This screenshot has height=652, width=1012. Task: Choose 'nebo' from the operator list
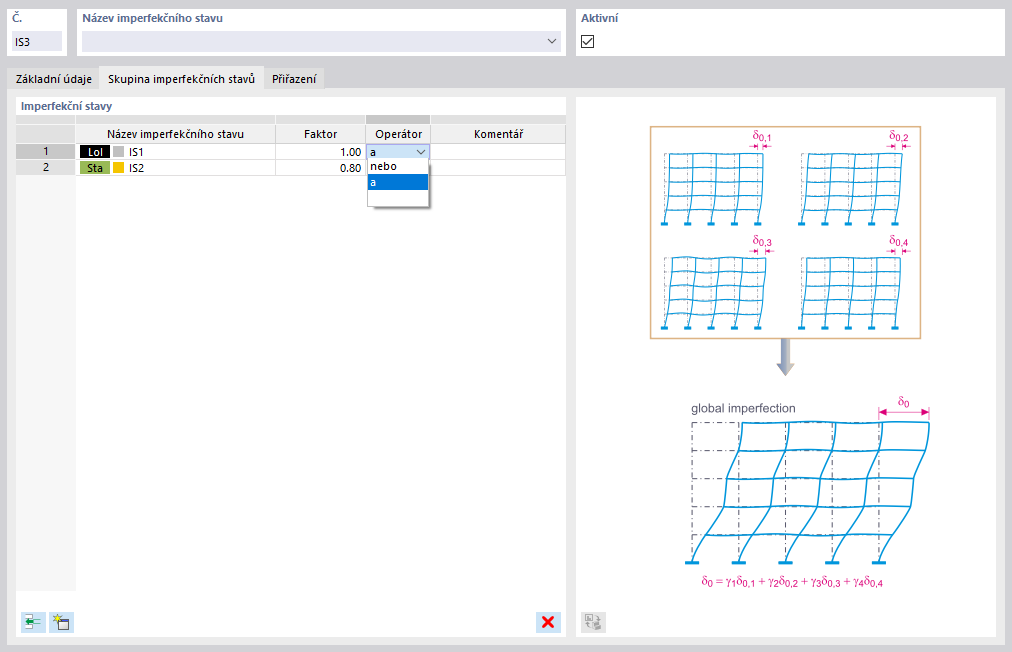pos(398,167)
